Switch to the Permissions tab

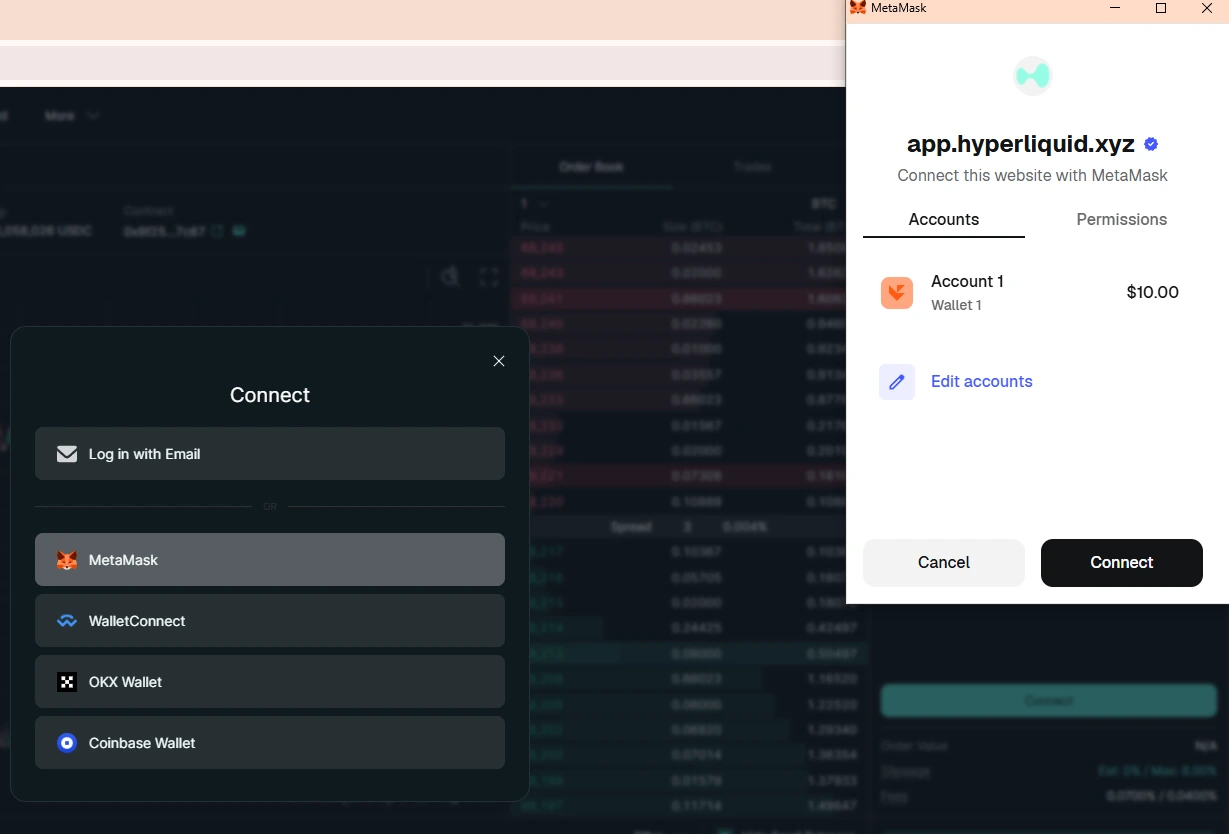pyautogui.click(x=1121, y=219)
